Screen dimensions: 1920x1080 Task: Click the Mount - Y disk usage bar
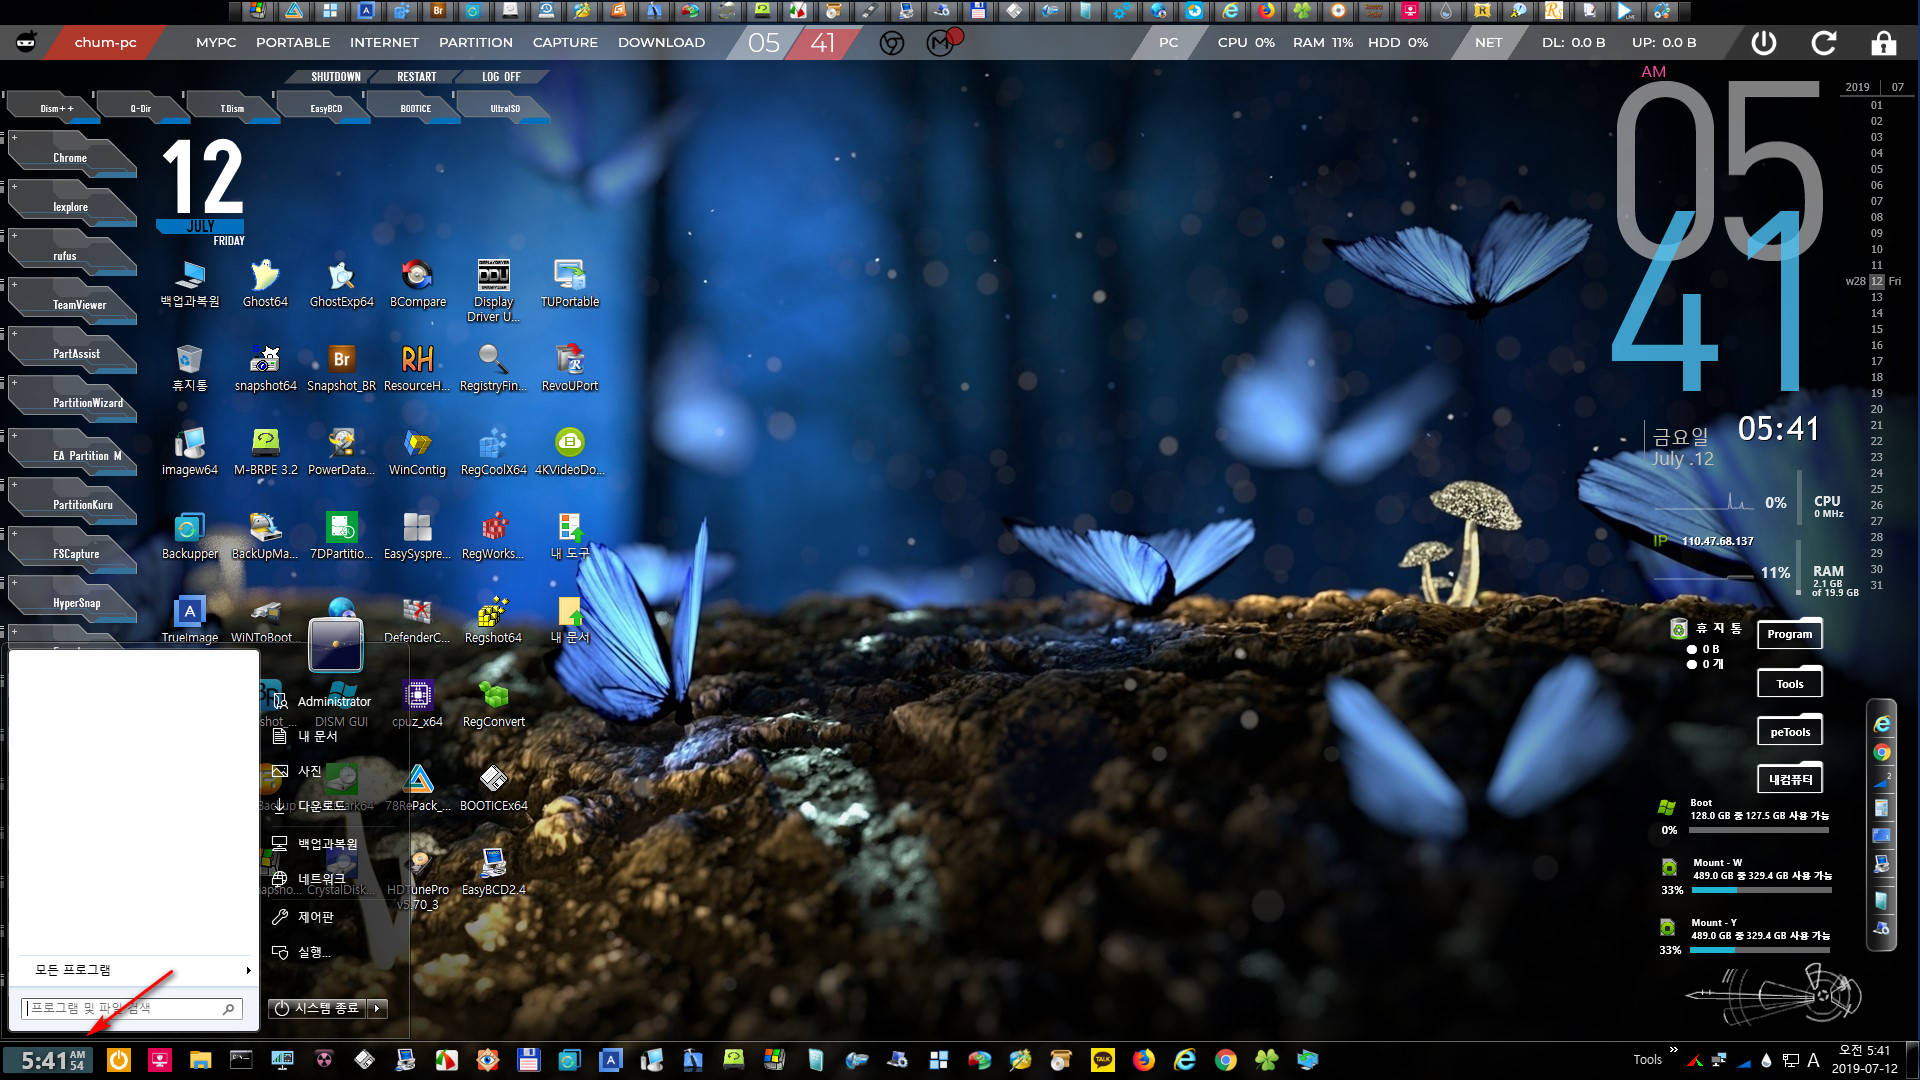coord(1760,950)
